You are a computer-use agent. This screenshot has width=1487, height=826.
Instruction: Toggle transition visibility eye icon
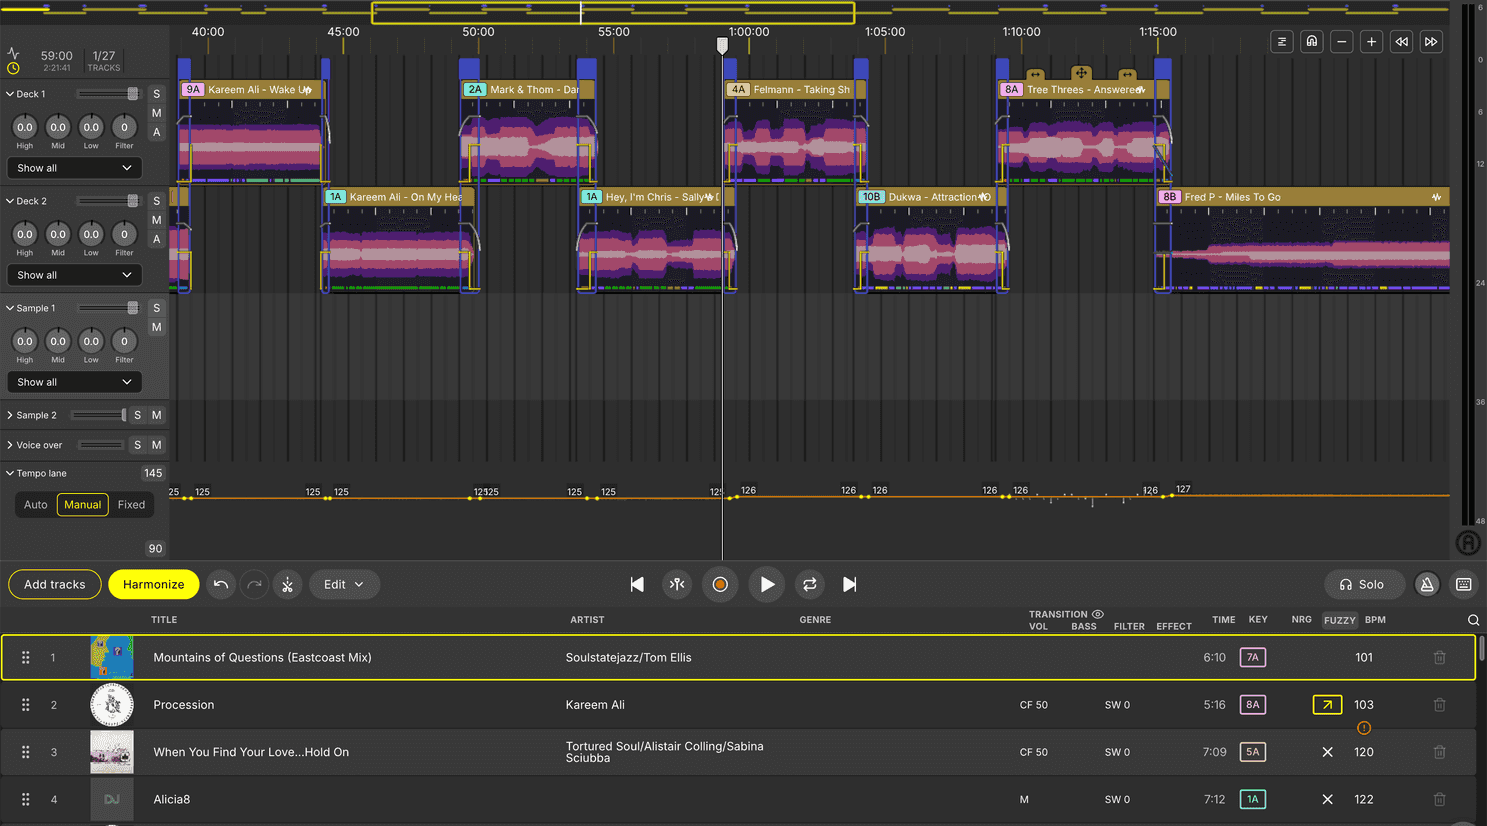[x=1097, y=614]
